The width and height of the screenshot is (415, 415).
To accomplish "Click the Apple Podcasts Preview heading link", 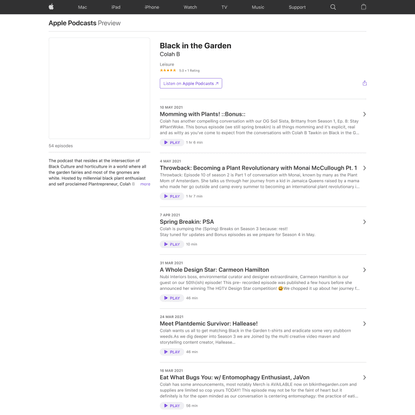I will tap(85, 23).
